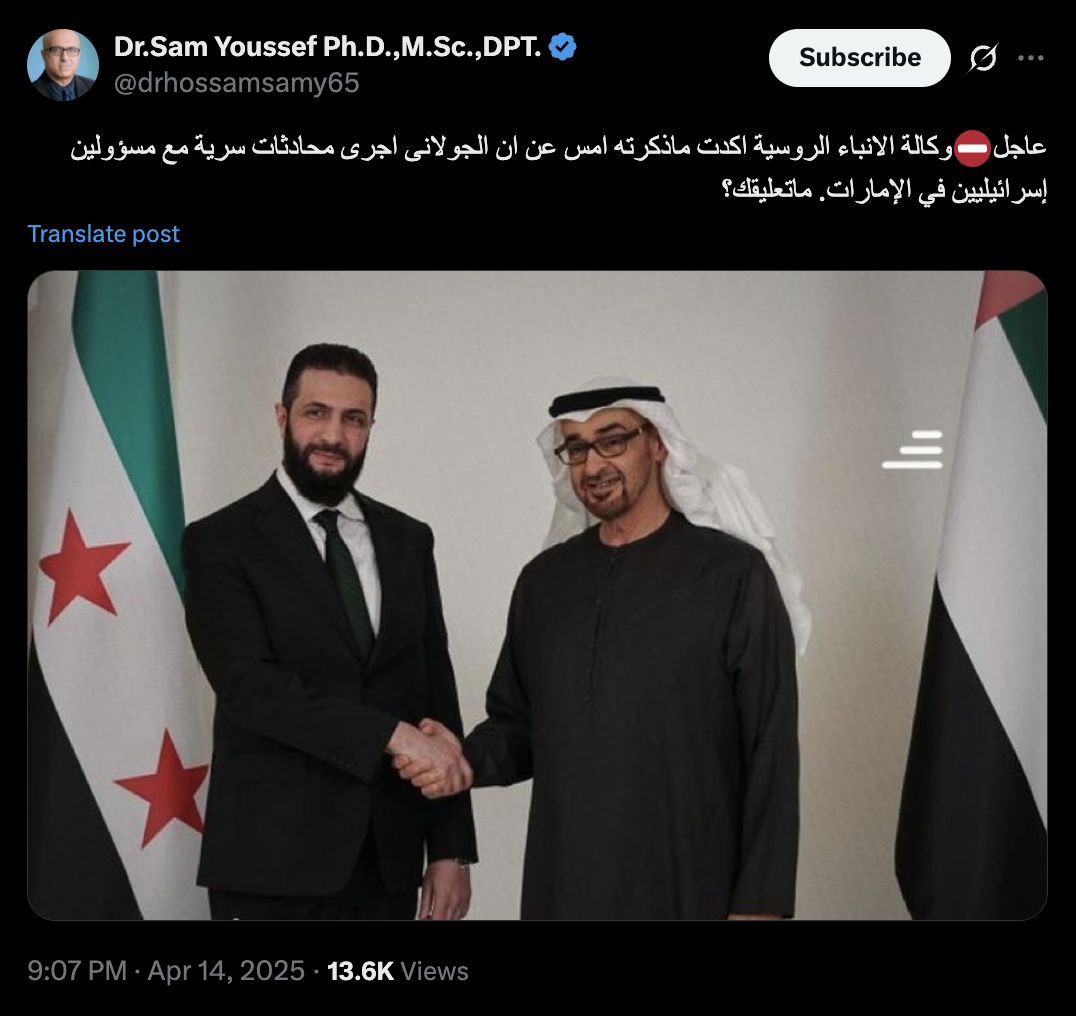View the 13.6K Views analytics

(397, 971)
